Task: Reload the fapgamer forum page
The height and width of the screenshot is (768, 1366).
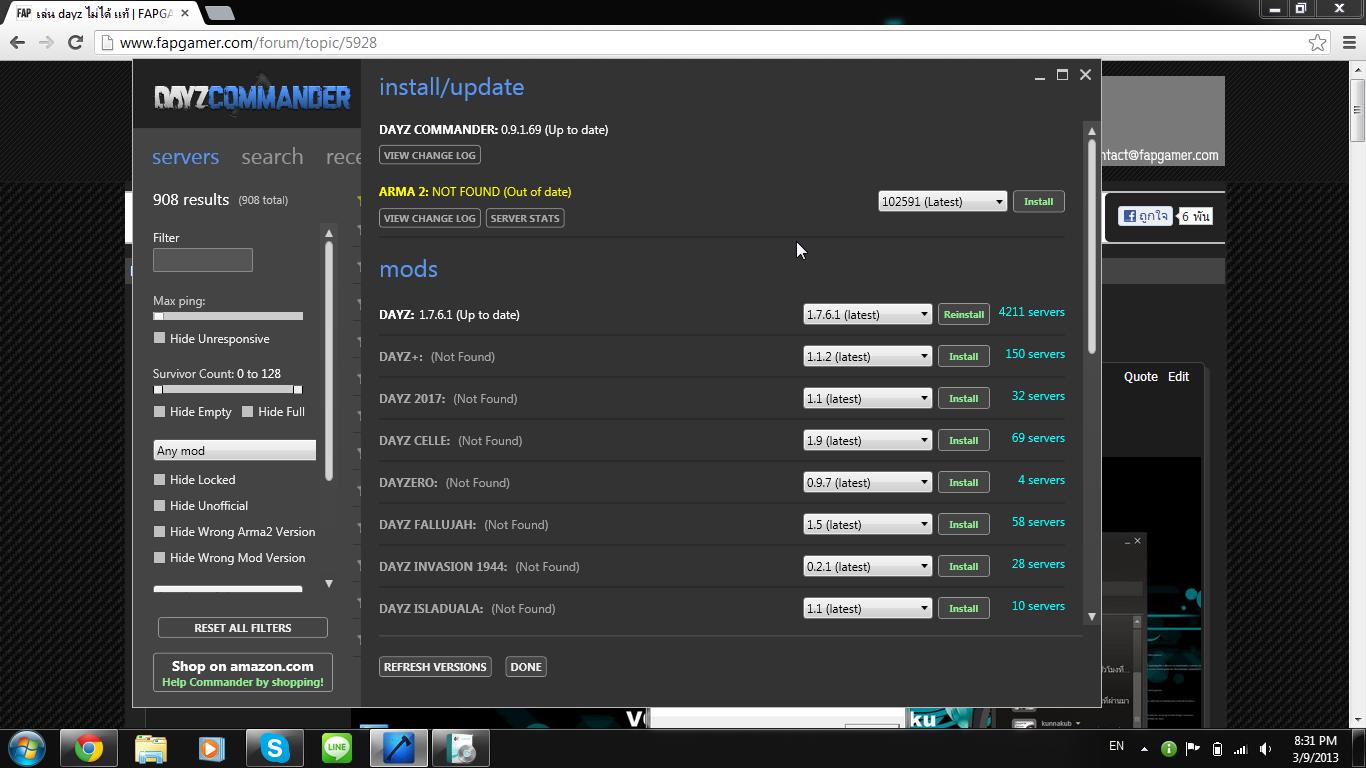Action: (75, 42)
